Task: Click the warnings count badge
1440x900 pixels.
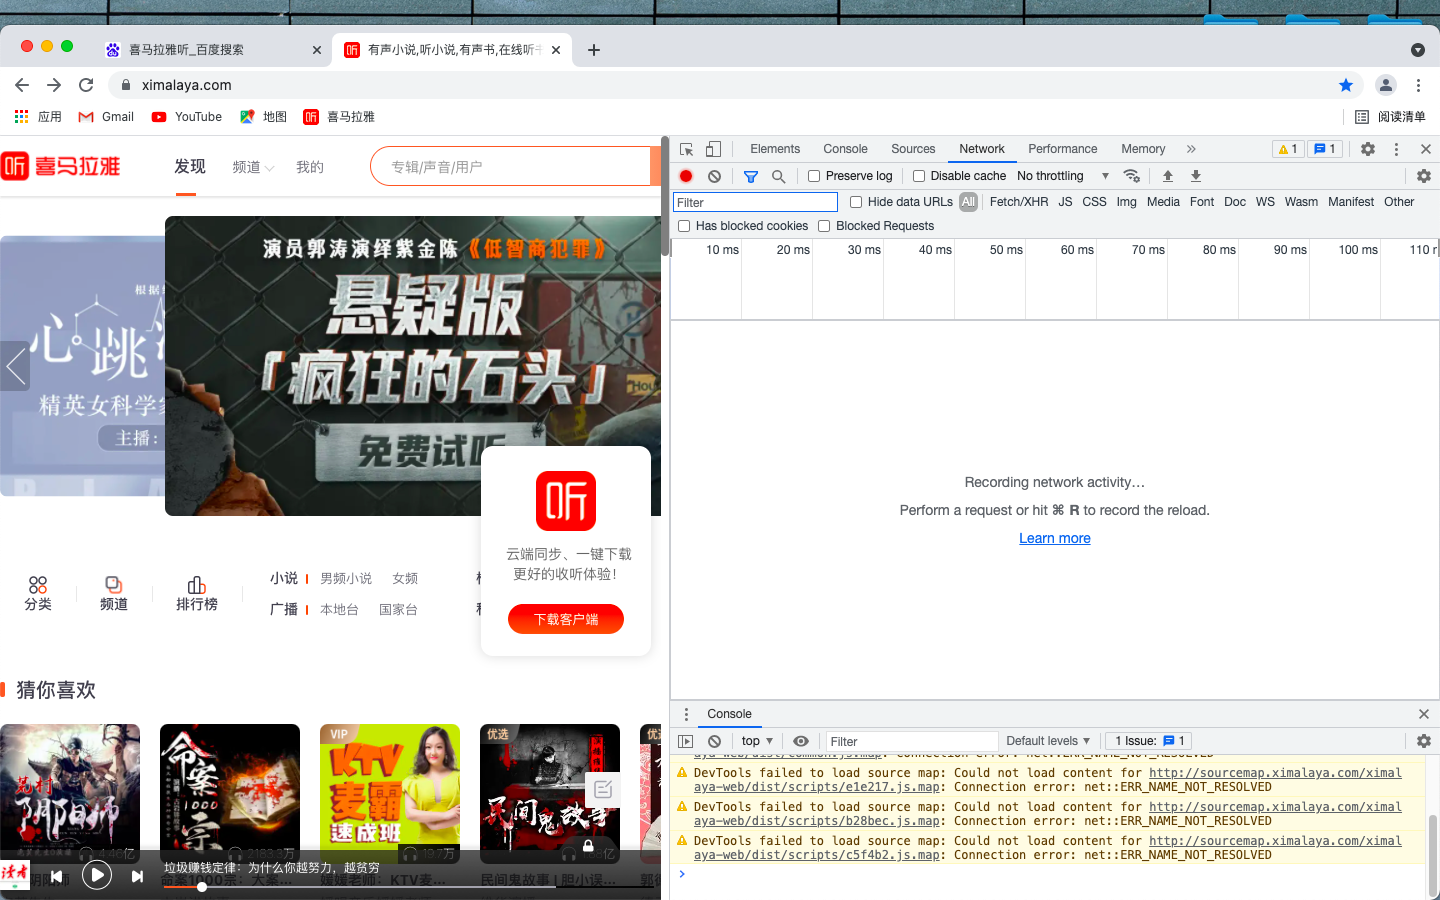Action: [1288, 149]
